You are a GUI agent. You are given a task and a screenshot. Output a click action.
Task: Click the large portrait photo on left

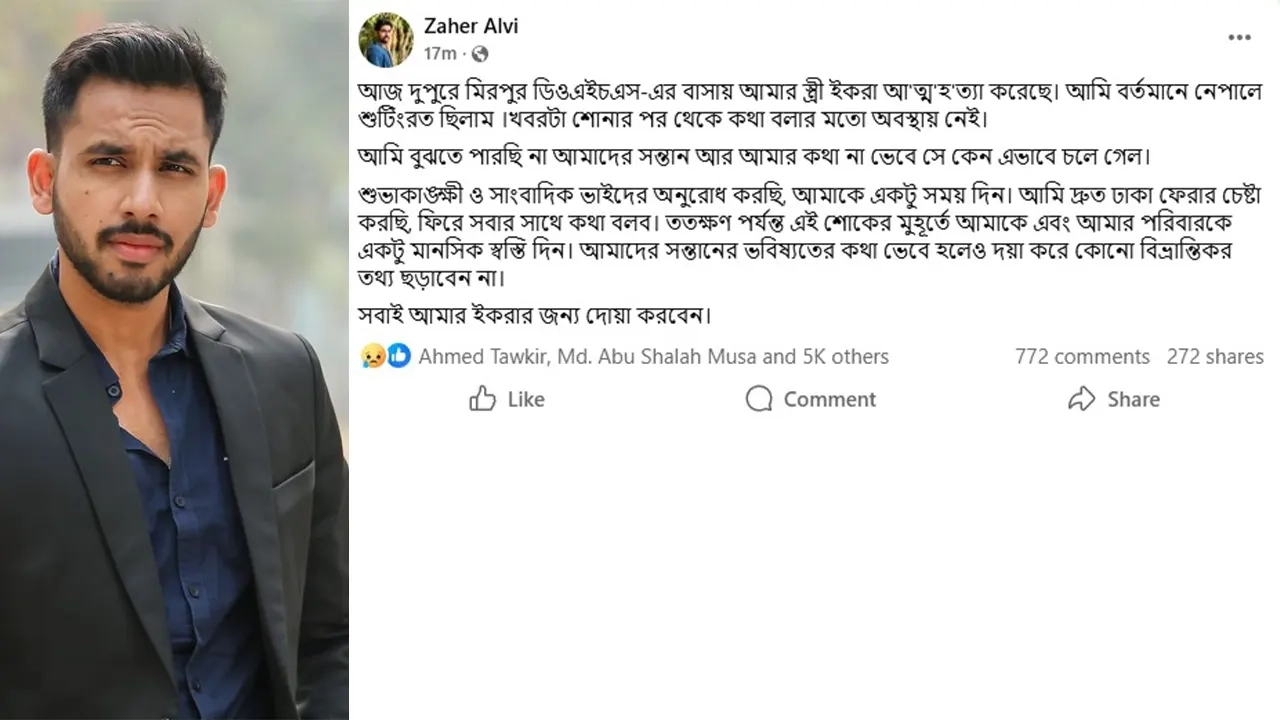[x=174, y=360]
